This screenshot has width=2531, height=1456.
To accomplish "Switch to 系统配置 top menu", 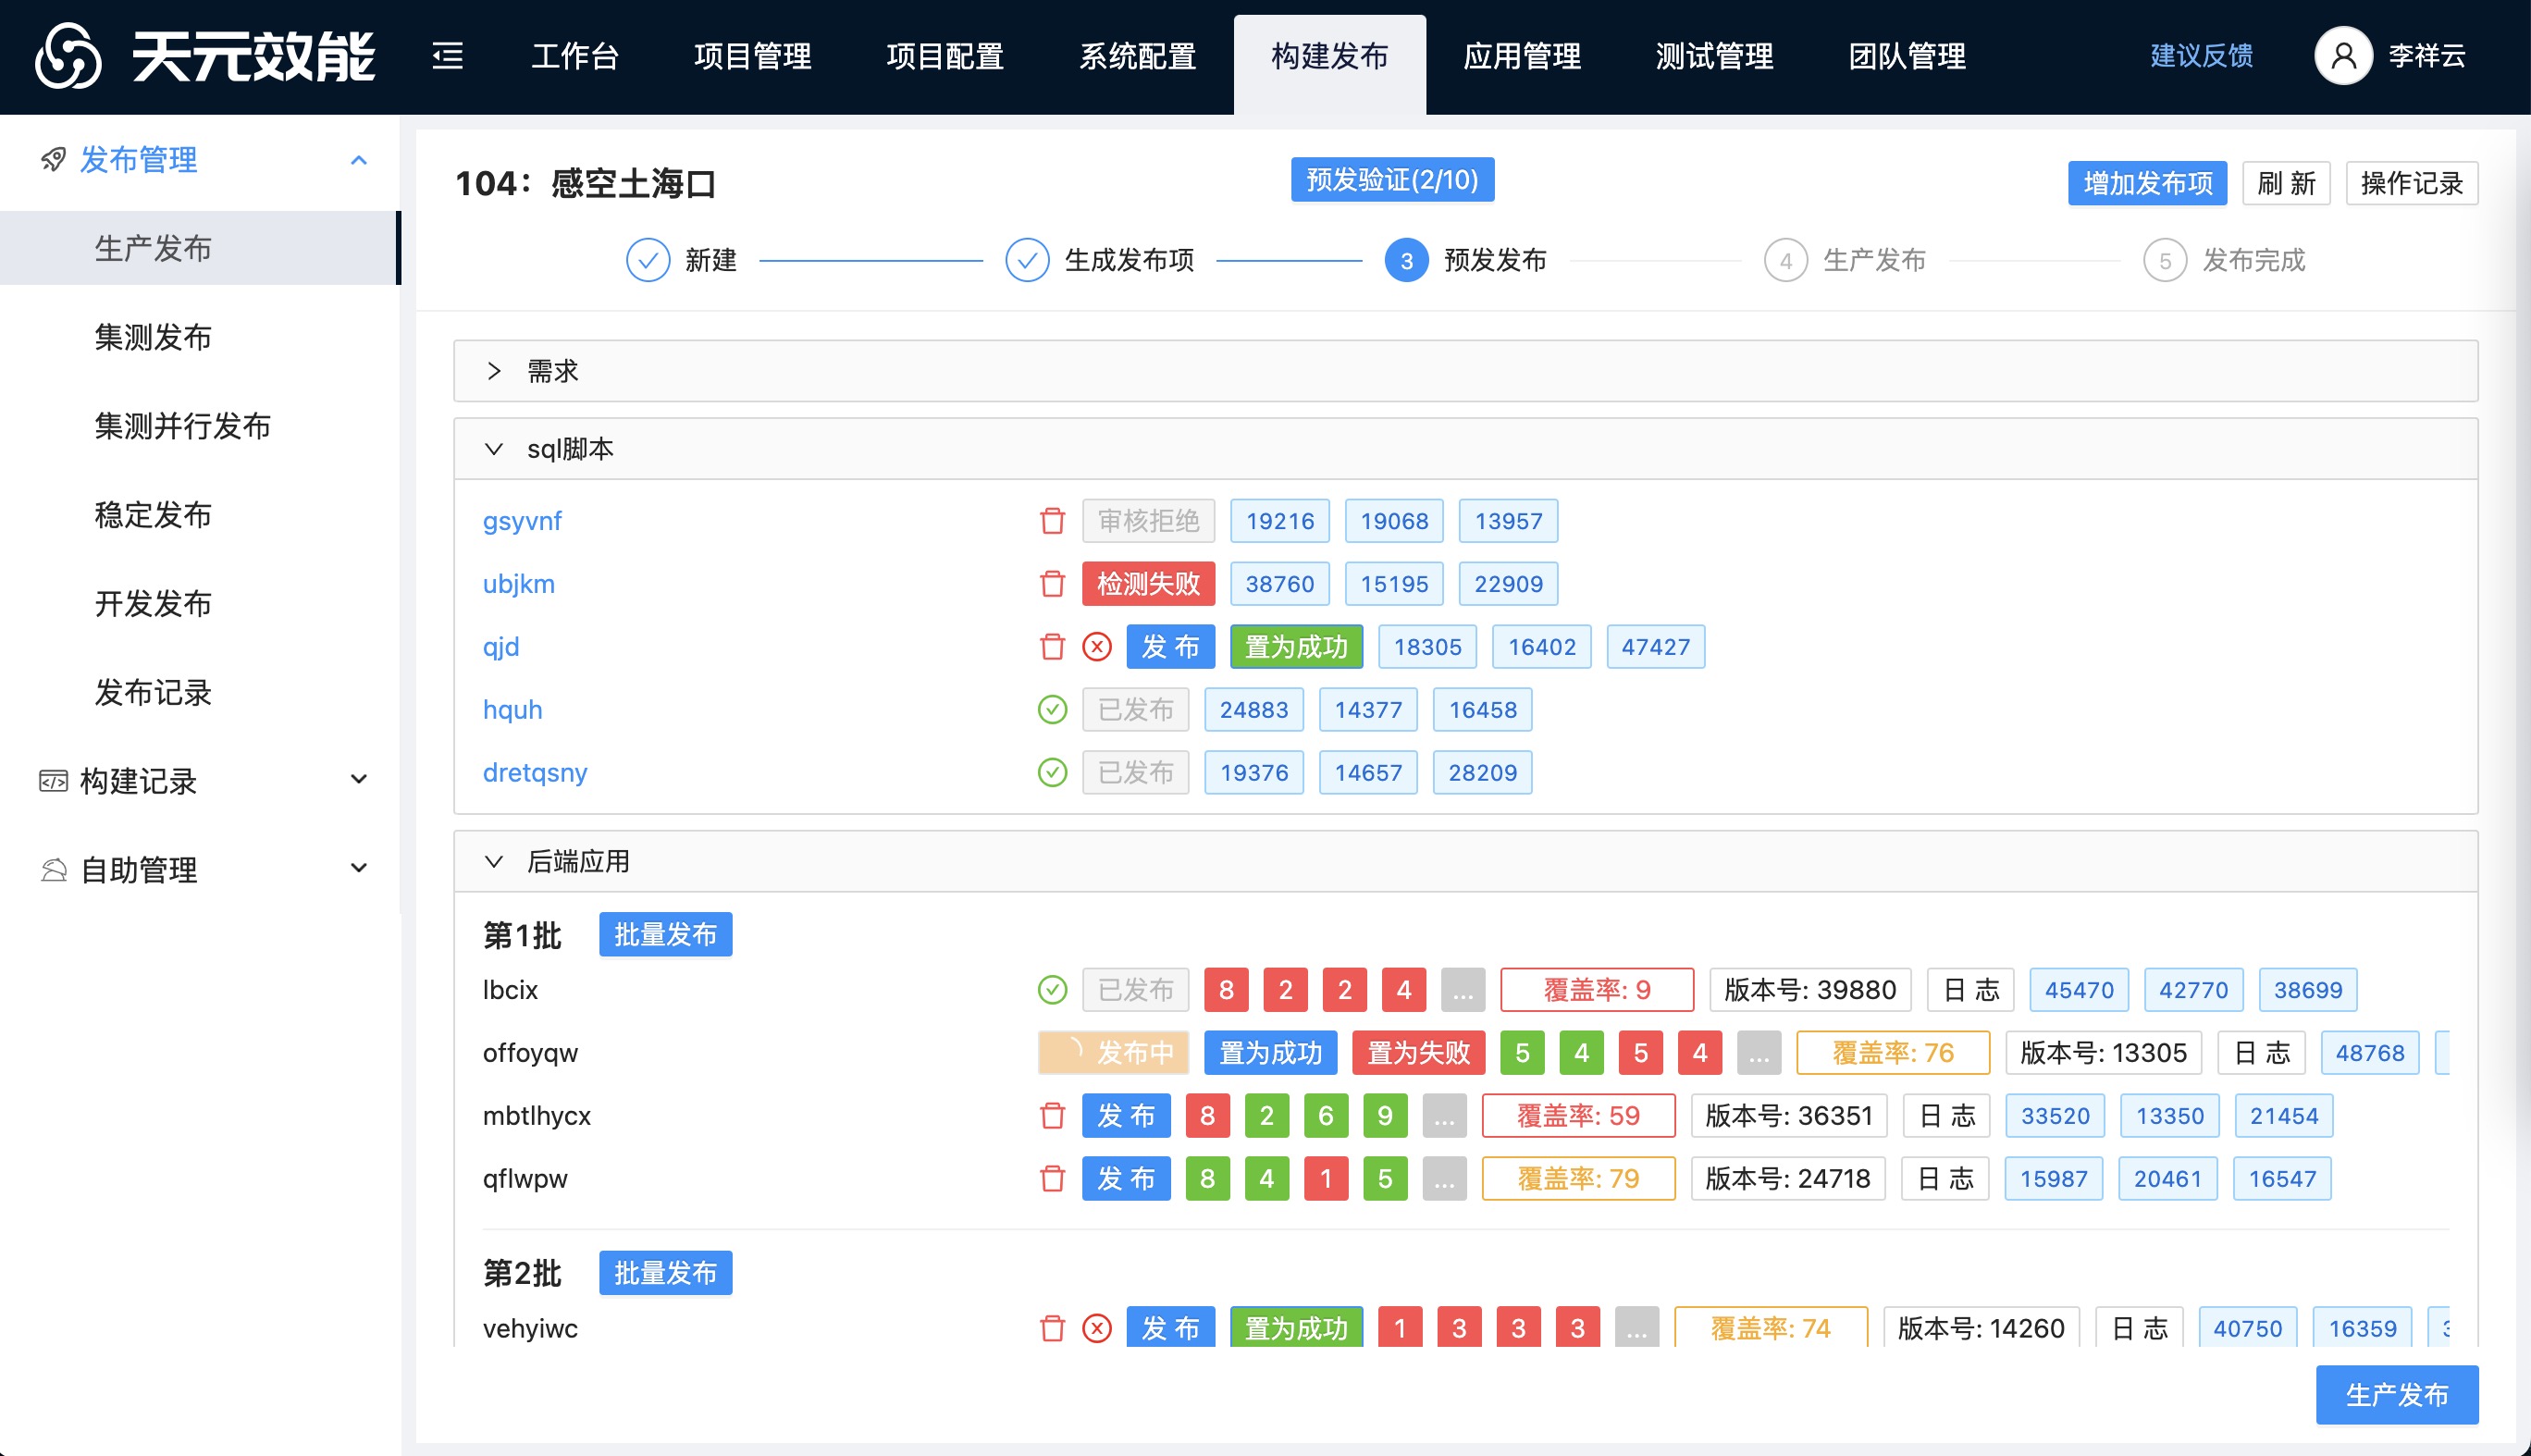I will point(1138,56).
